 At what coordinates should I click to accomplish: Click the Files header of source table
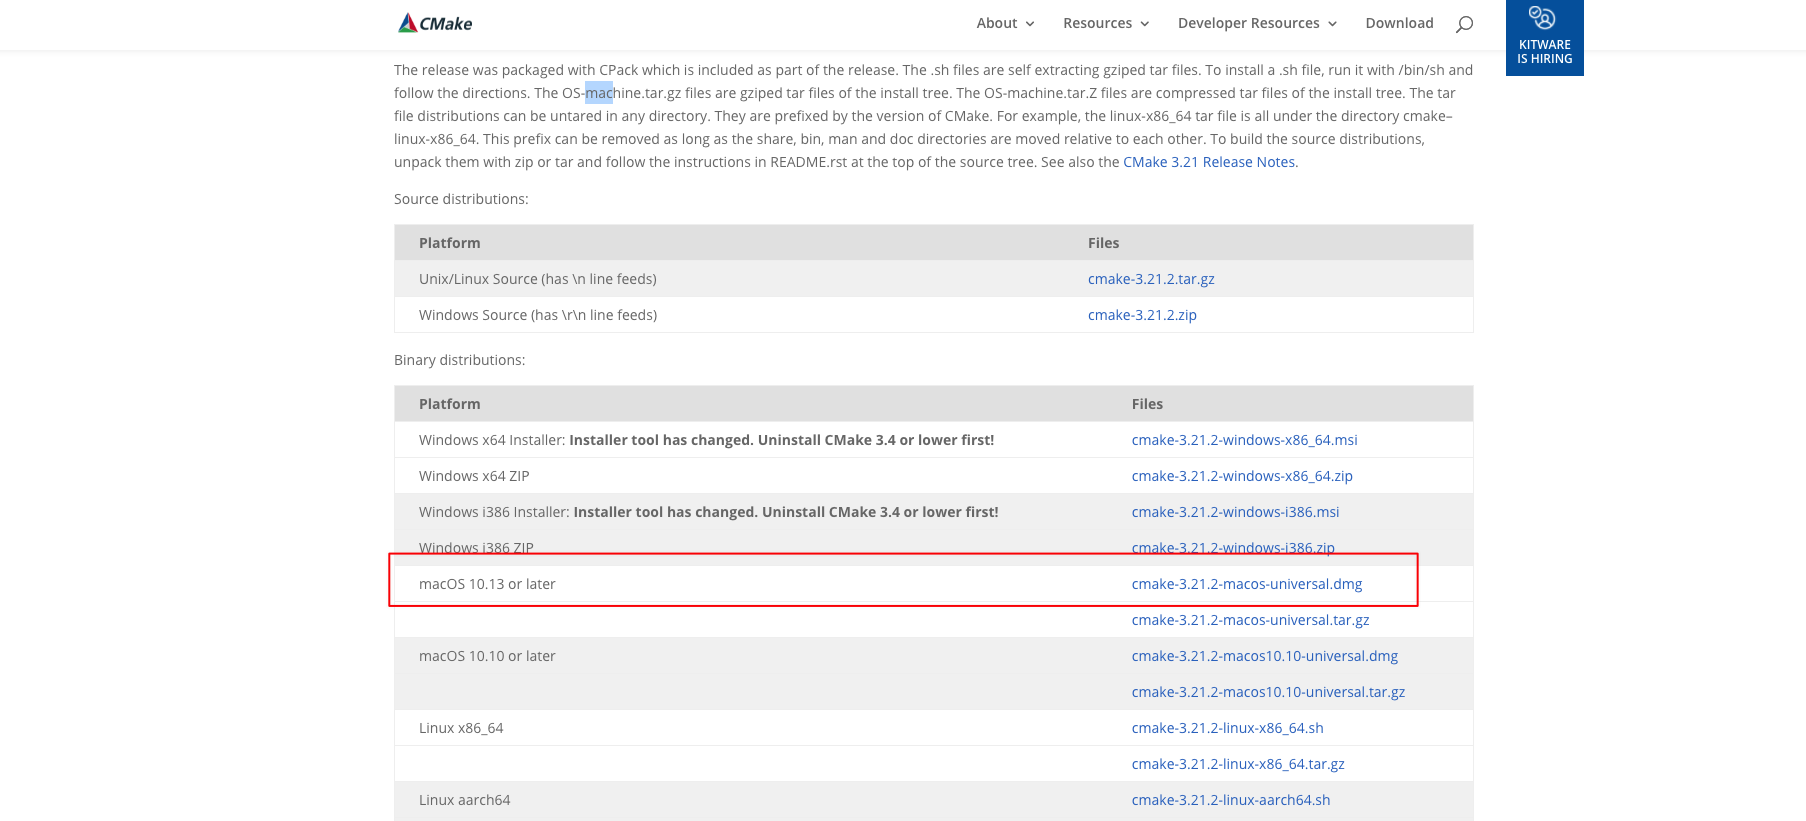[x=1103, y=243]
